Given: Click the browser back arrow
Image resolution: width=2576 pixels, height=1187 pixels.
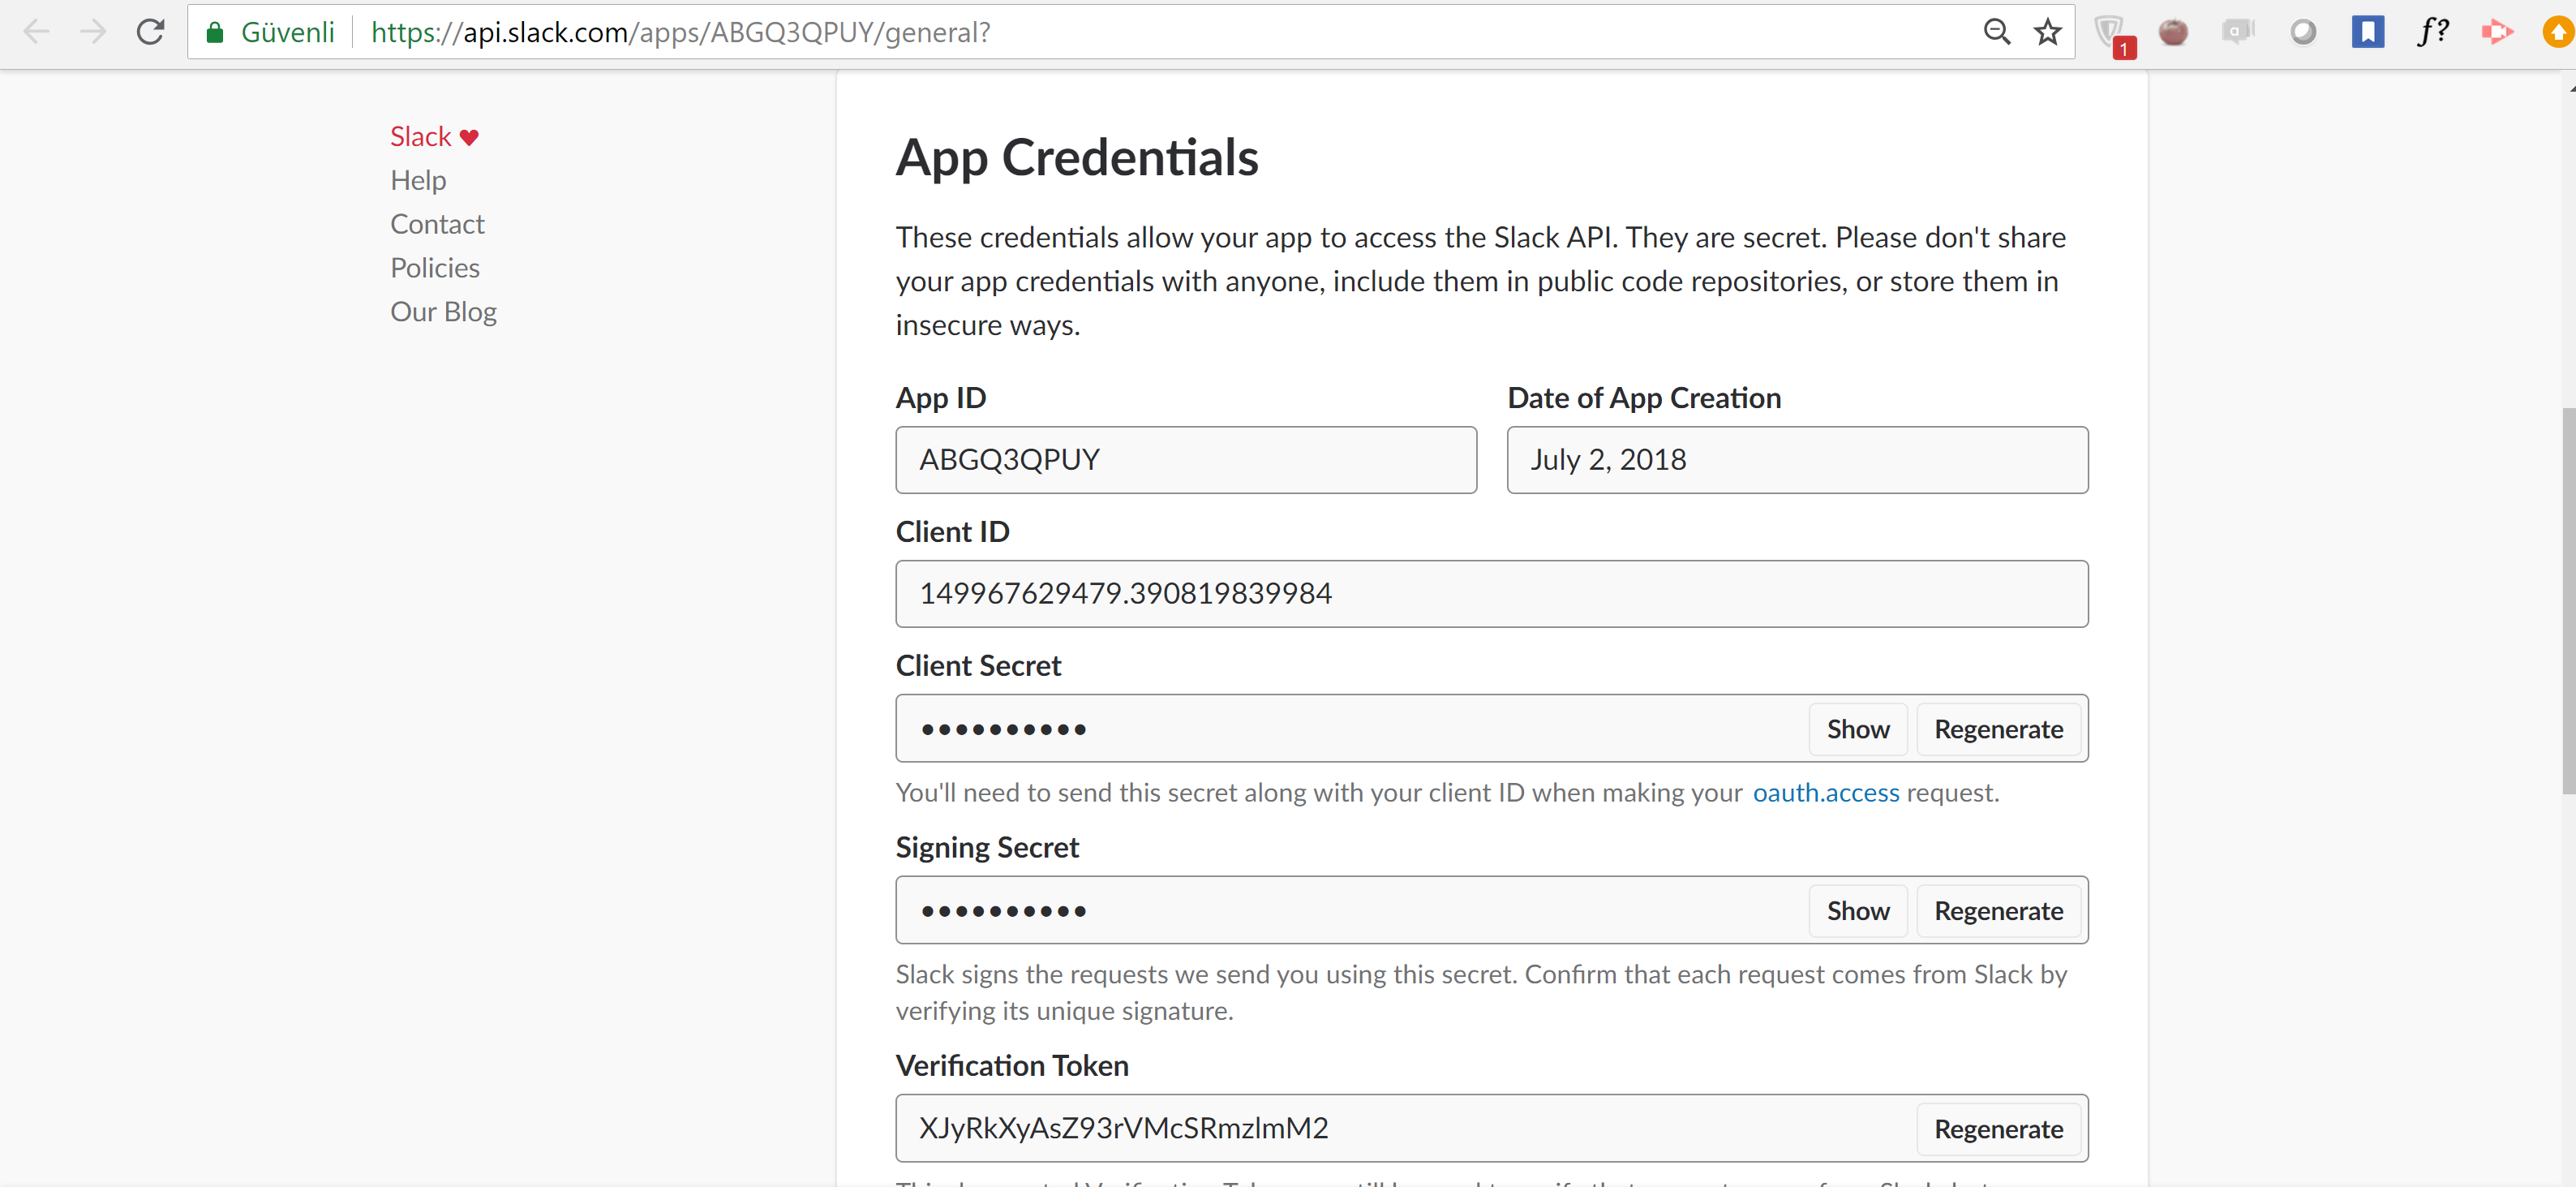Looking at the screenshot, I should click(36, 32).
